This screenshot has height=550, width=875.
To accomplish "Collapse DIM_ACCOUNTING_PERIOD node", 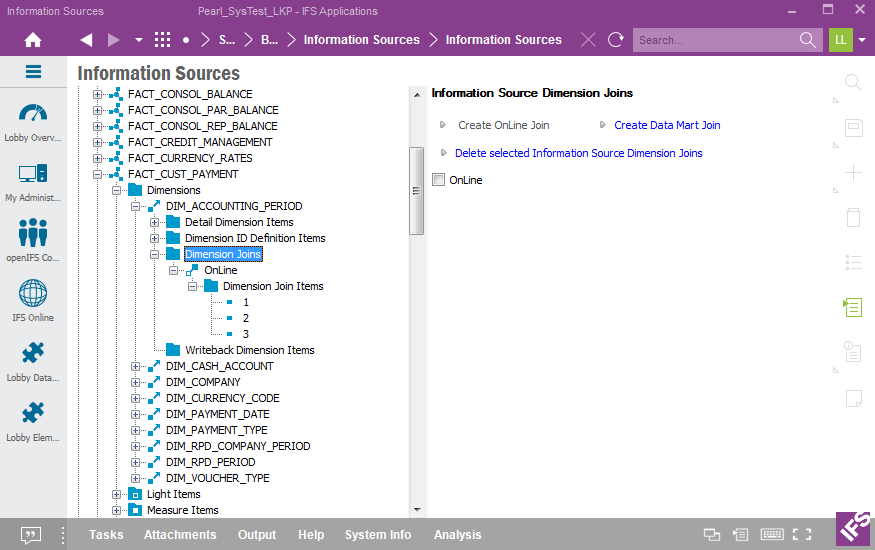I will click(135, 206).
